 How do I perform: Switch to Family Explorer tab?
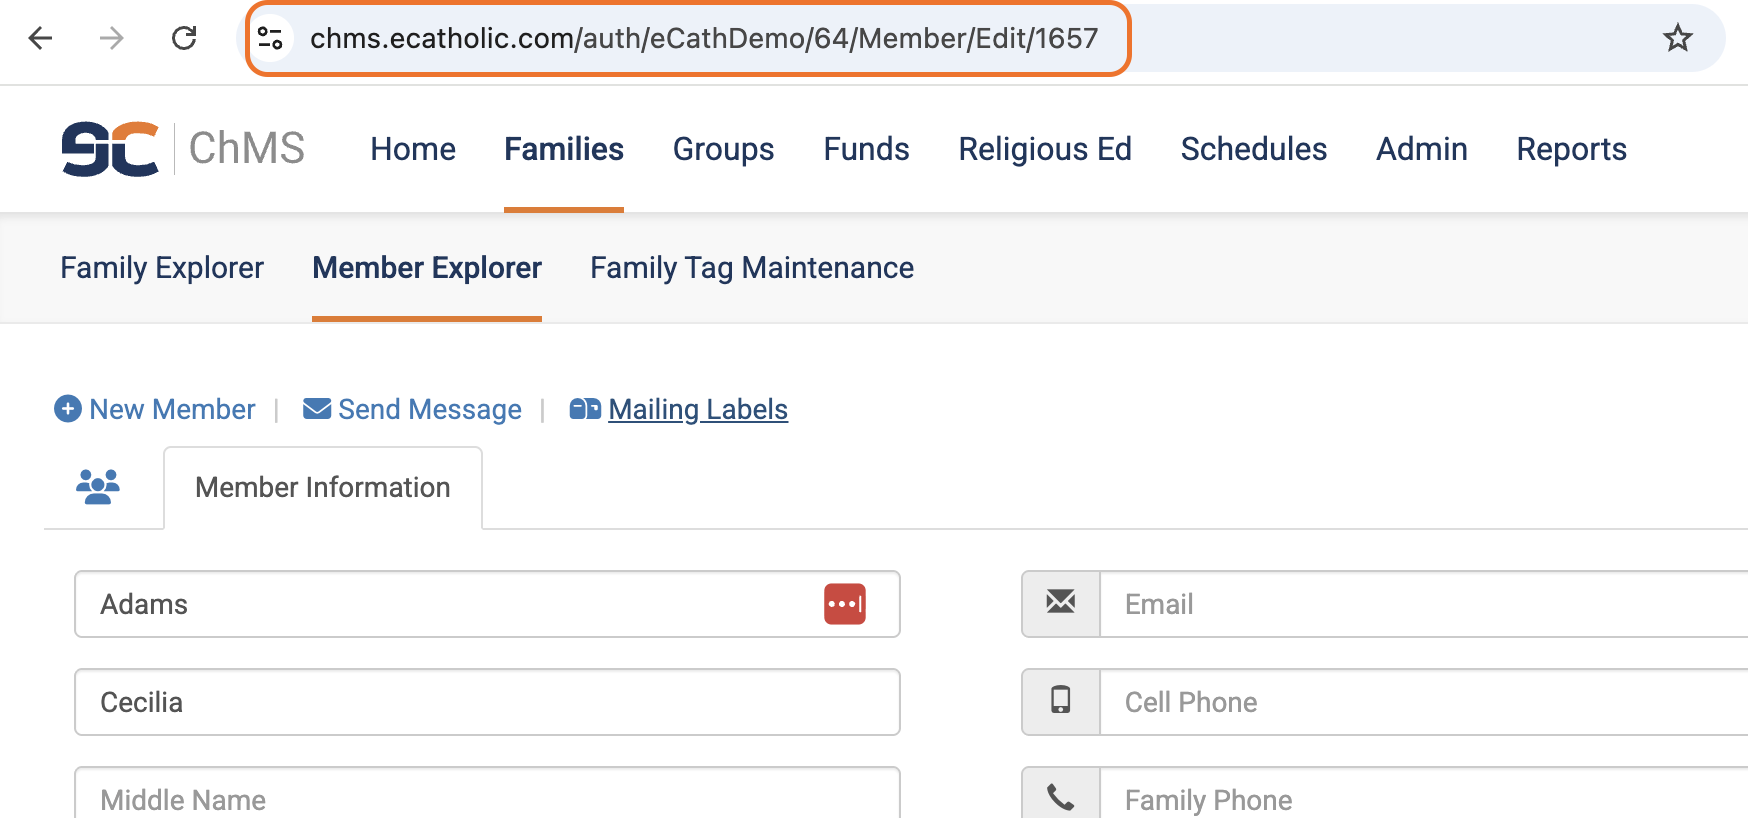[162, 268]
